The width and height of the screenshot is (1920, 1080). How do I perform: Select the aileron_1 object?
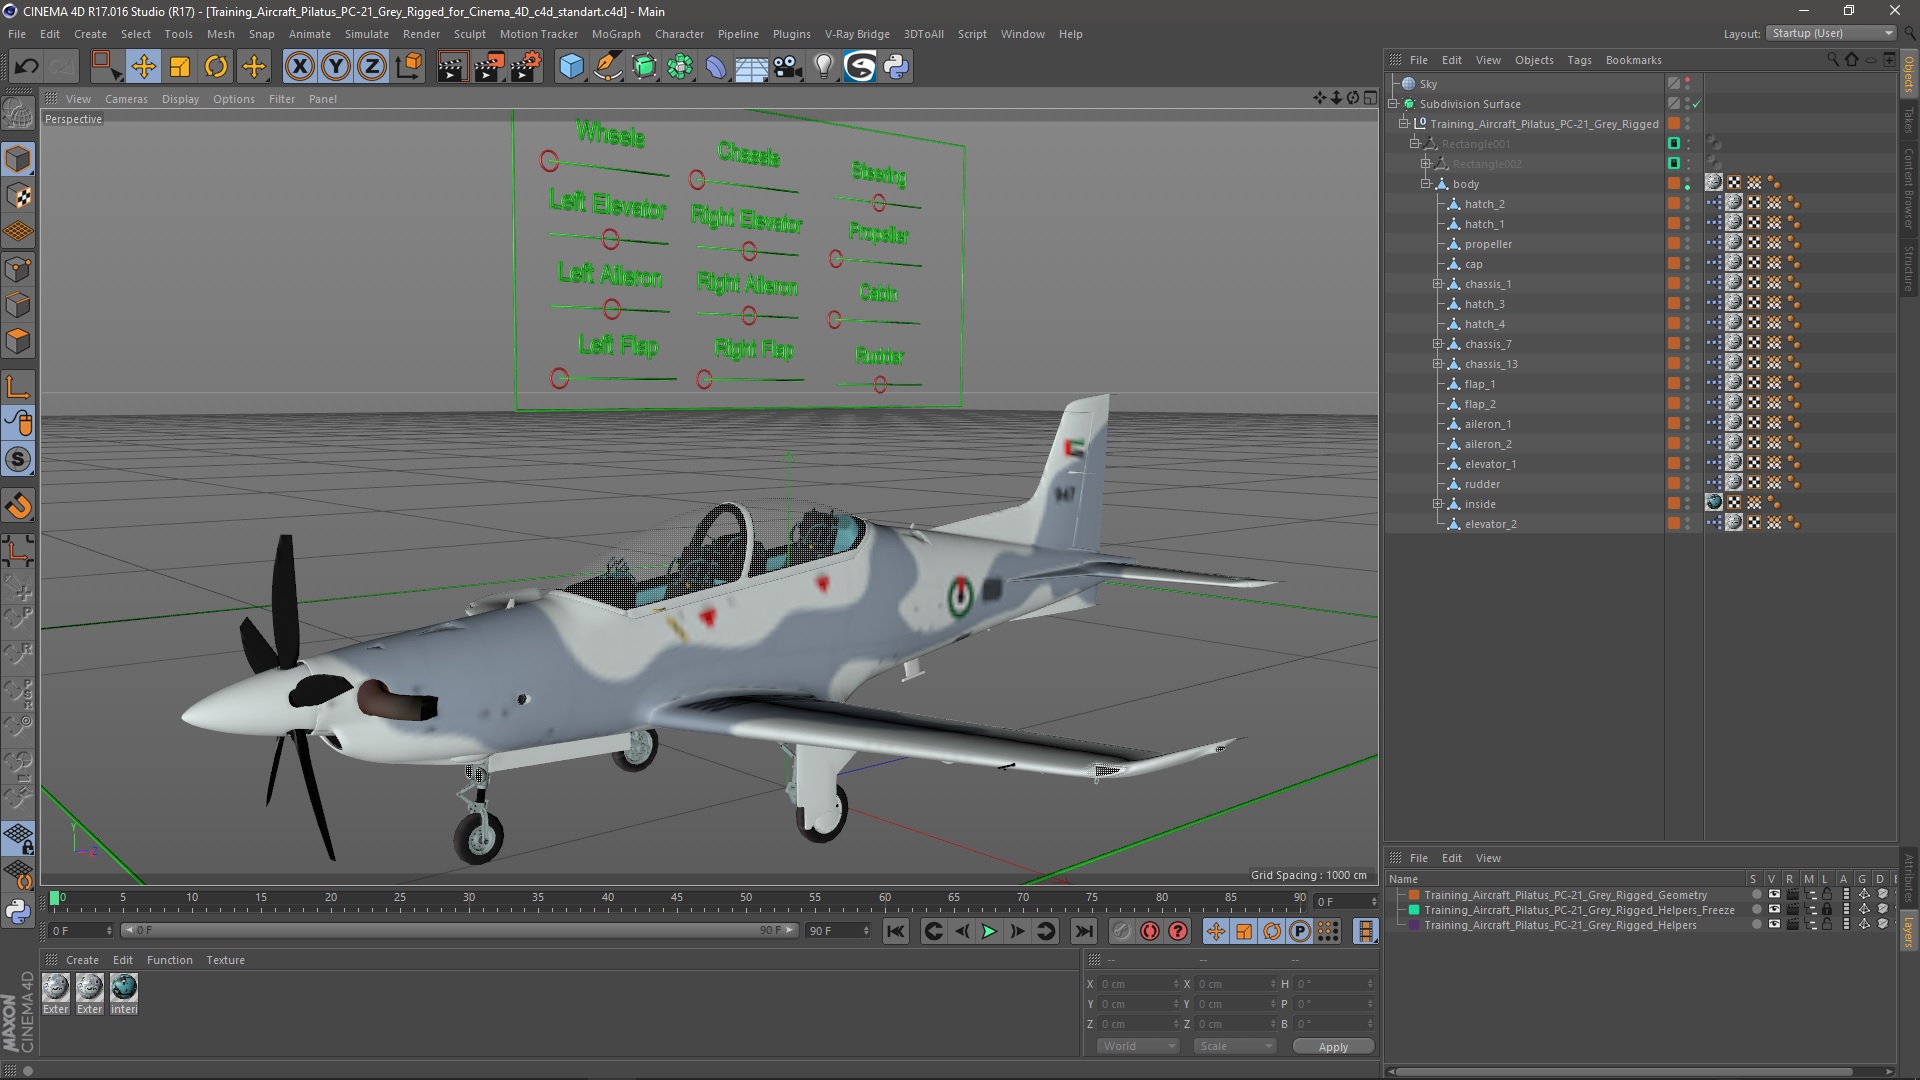tap(1487, 424)
